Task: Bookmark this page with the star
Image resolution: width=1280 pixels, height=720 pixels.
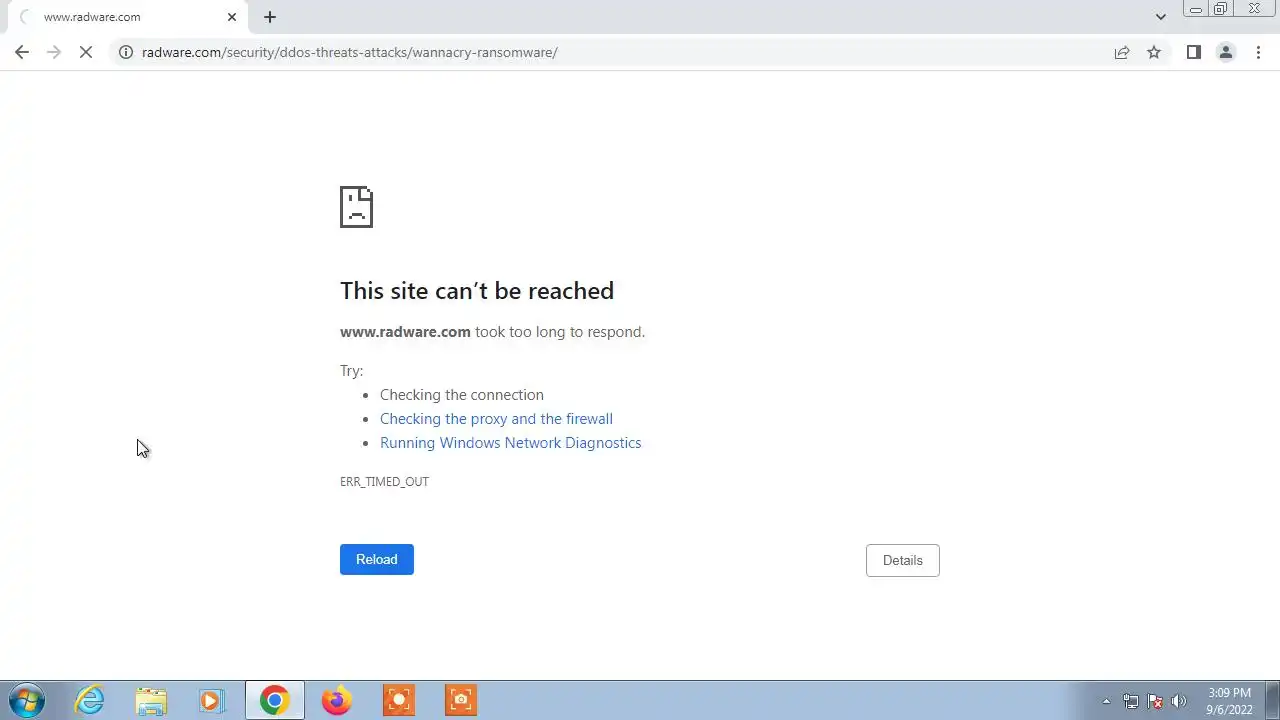Action: [1154, 52]
